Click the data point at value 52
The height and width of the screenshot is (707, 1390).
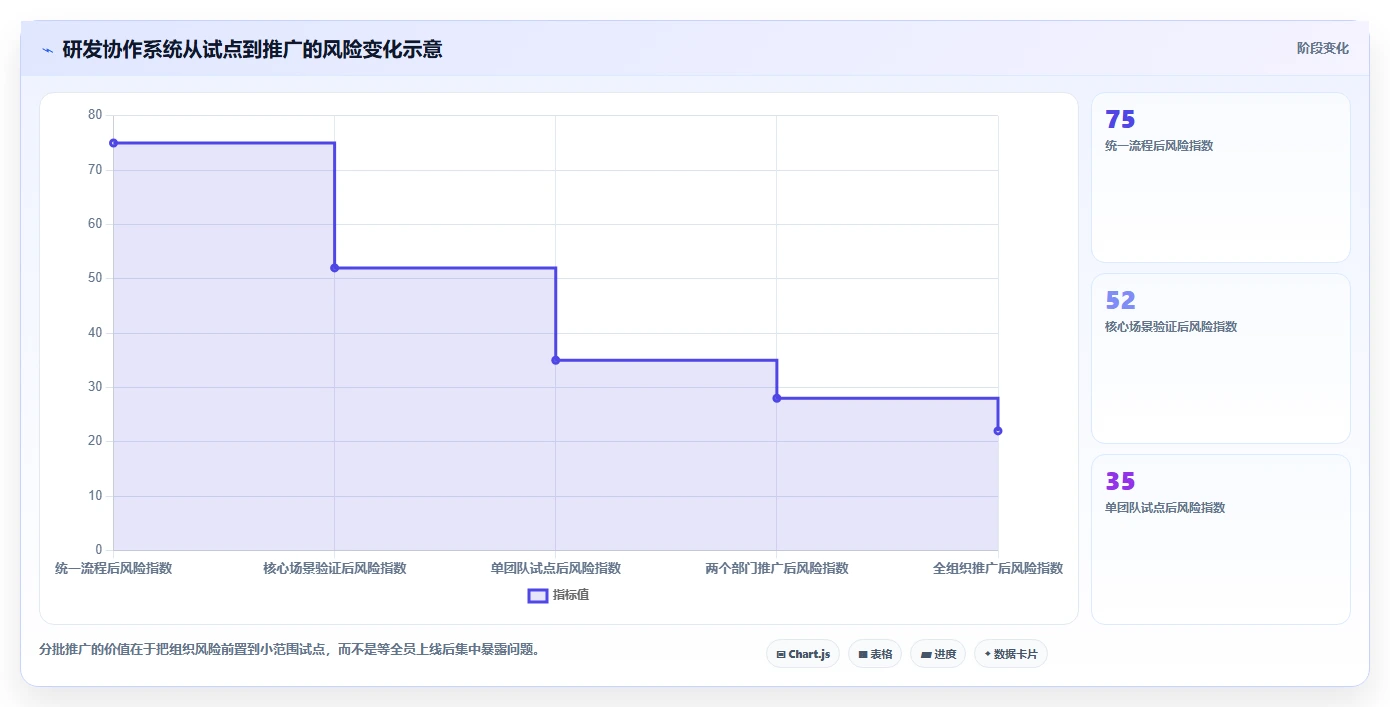(x=335, y=268)
